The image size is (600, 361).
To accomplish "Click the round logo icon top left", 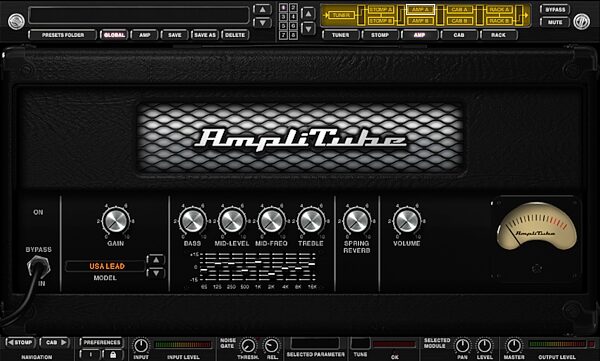I will (16, 21).
